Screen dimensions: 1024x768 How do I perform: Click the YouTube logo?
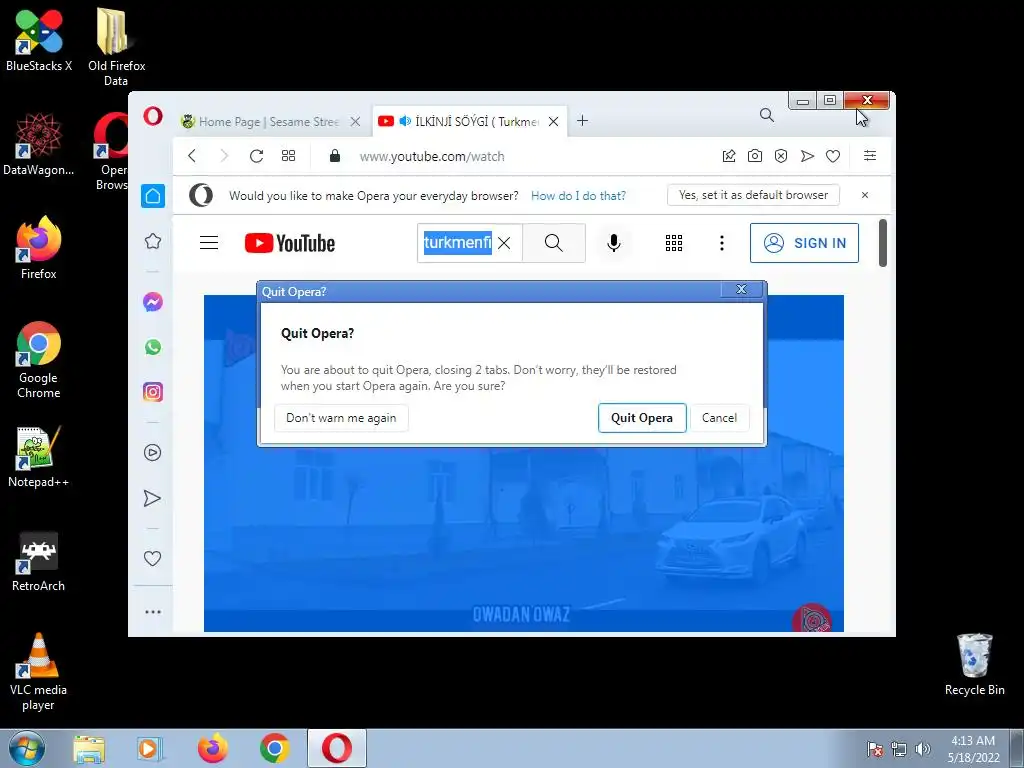point(290,243)
